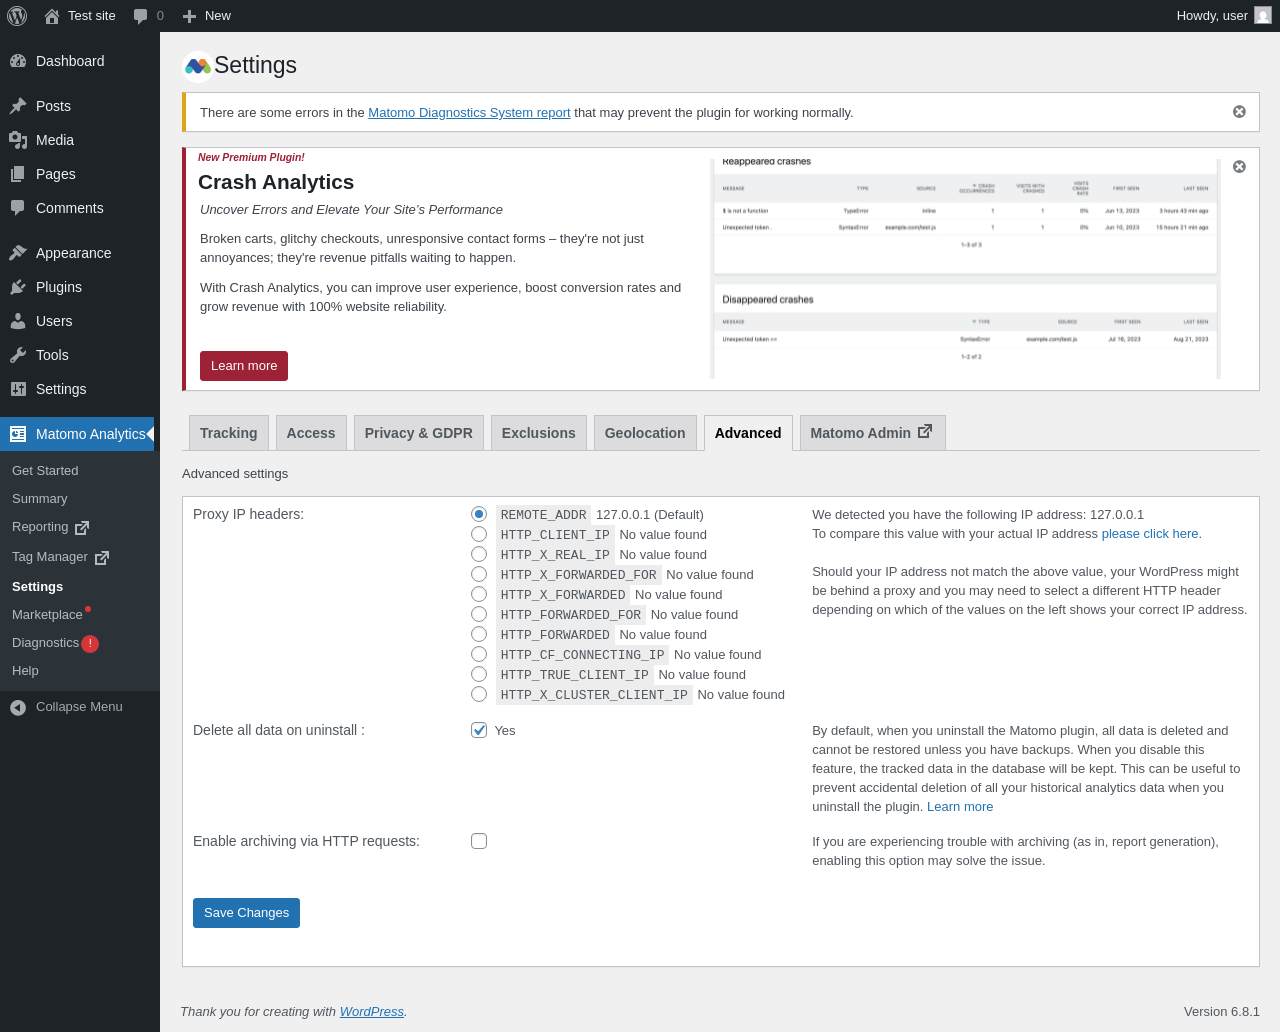Open the Geolocation tab

[x=645, y=433]
